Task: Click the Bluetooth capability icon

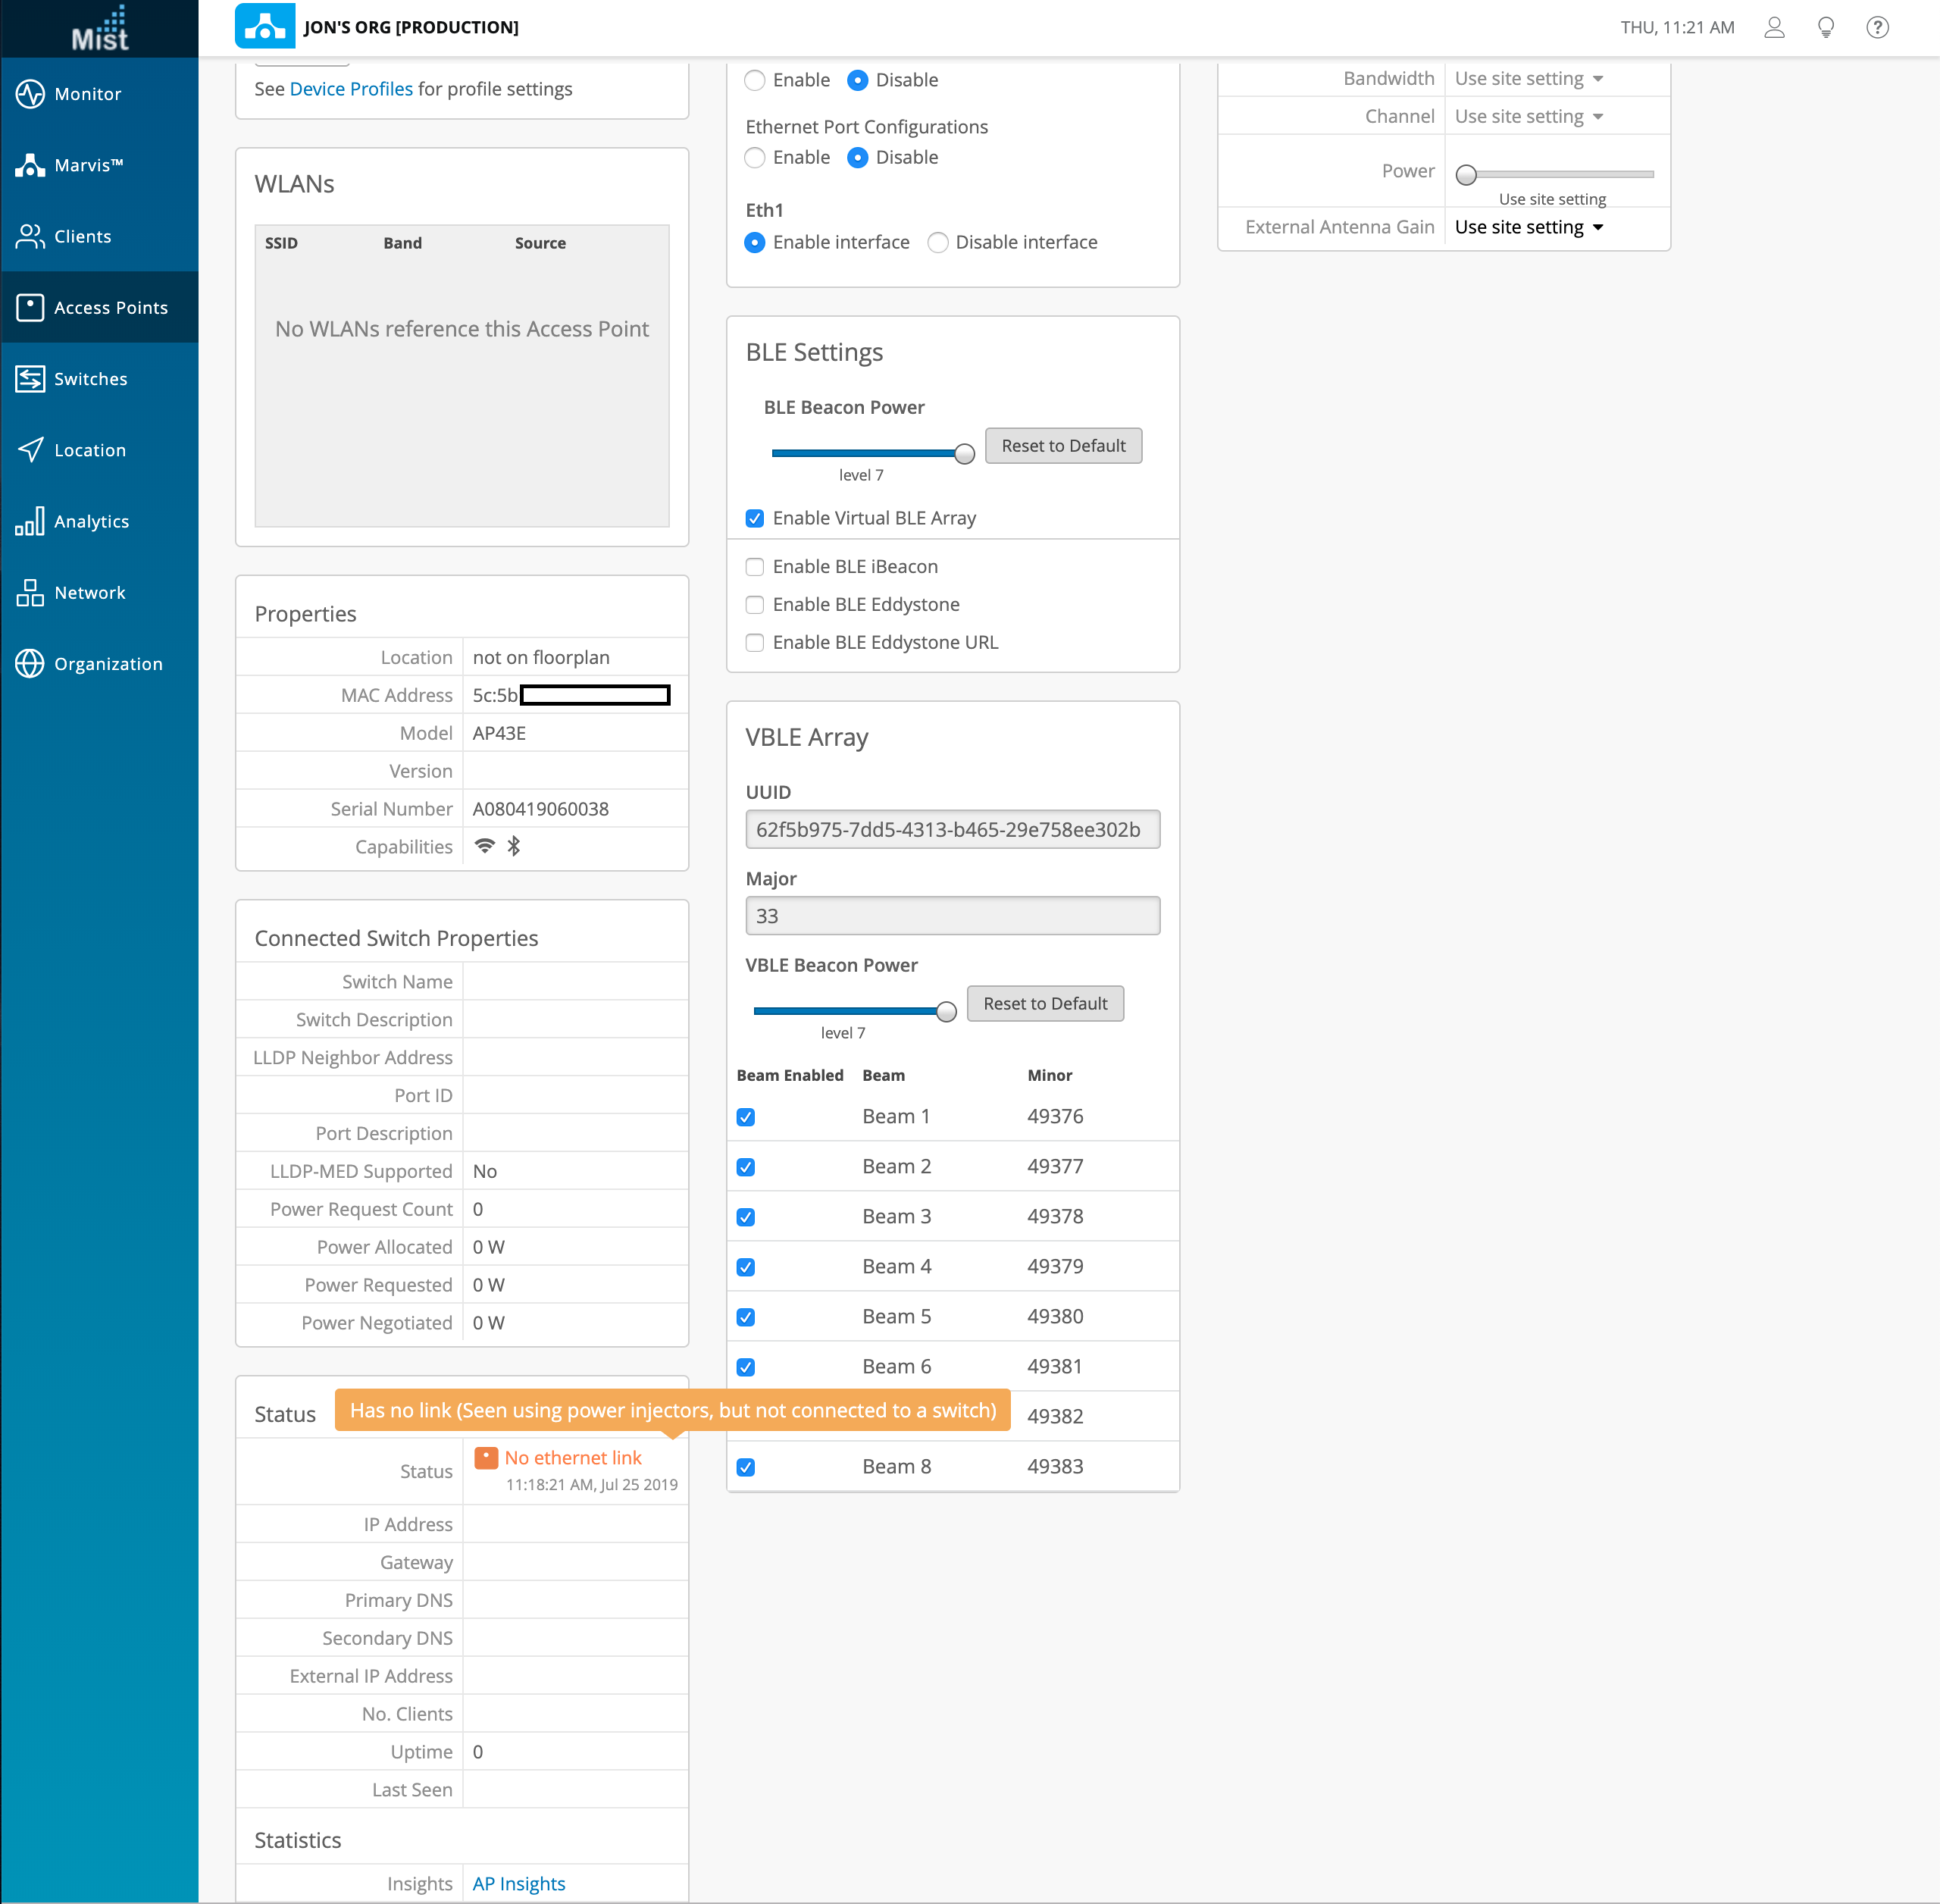Action: [x=514, y=846]
